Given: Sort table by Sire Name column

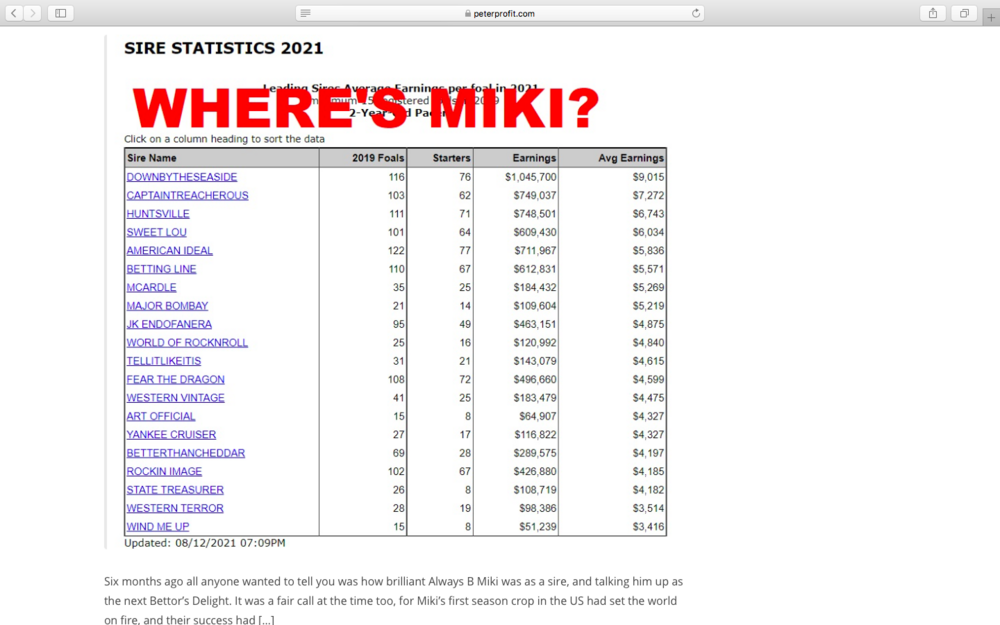Looking at the screenshot, I should pyautogui.click(x=152, y=158).
